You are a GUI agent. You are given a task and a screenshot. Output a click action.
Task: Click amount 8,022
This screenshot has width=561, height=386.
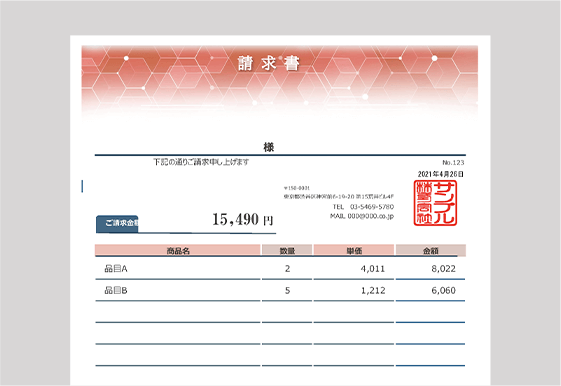coord(444,269)
